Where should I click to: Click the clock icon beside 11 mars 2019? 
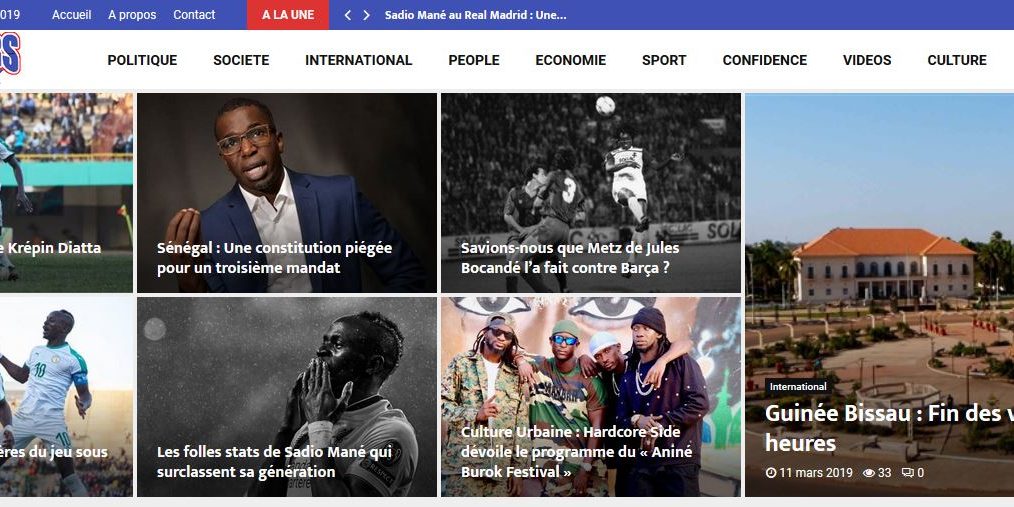tap(770, 473)
